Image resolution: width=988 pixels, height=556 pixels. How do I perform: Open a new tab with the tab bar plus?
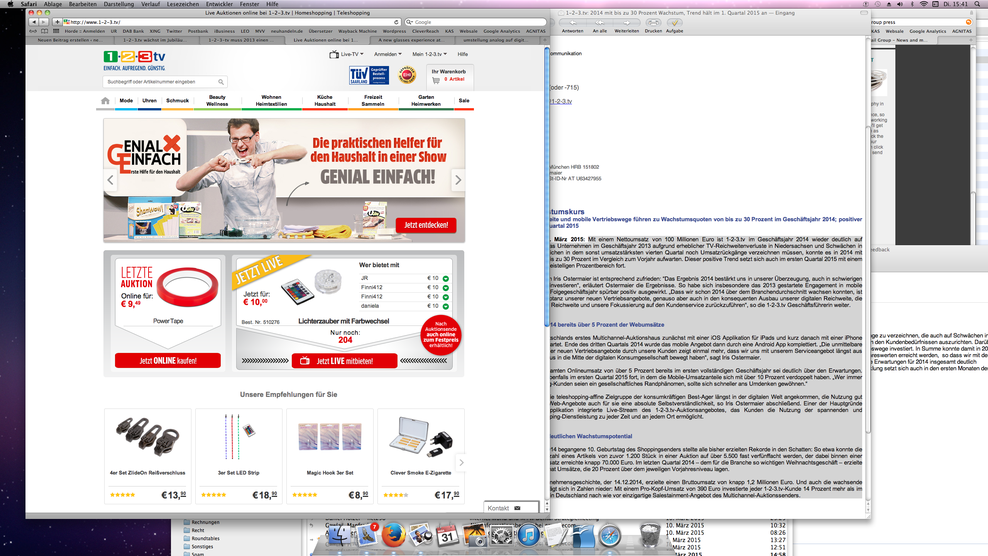[x=545, y=40]
